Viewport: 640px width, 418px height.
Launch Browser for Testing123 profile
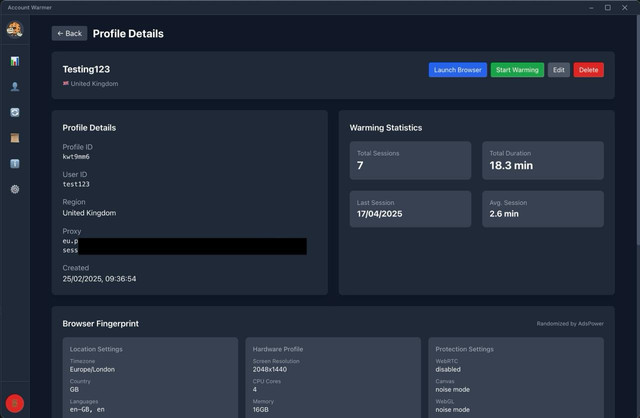pos(458,70)
